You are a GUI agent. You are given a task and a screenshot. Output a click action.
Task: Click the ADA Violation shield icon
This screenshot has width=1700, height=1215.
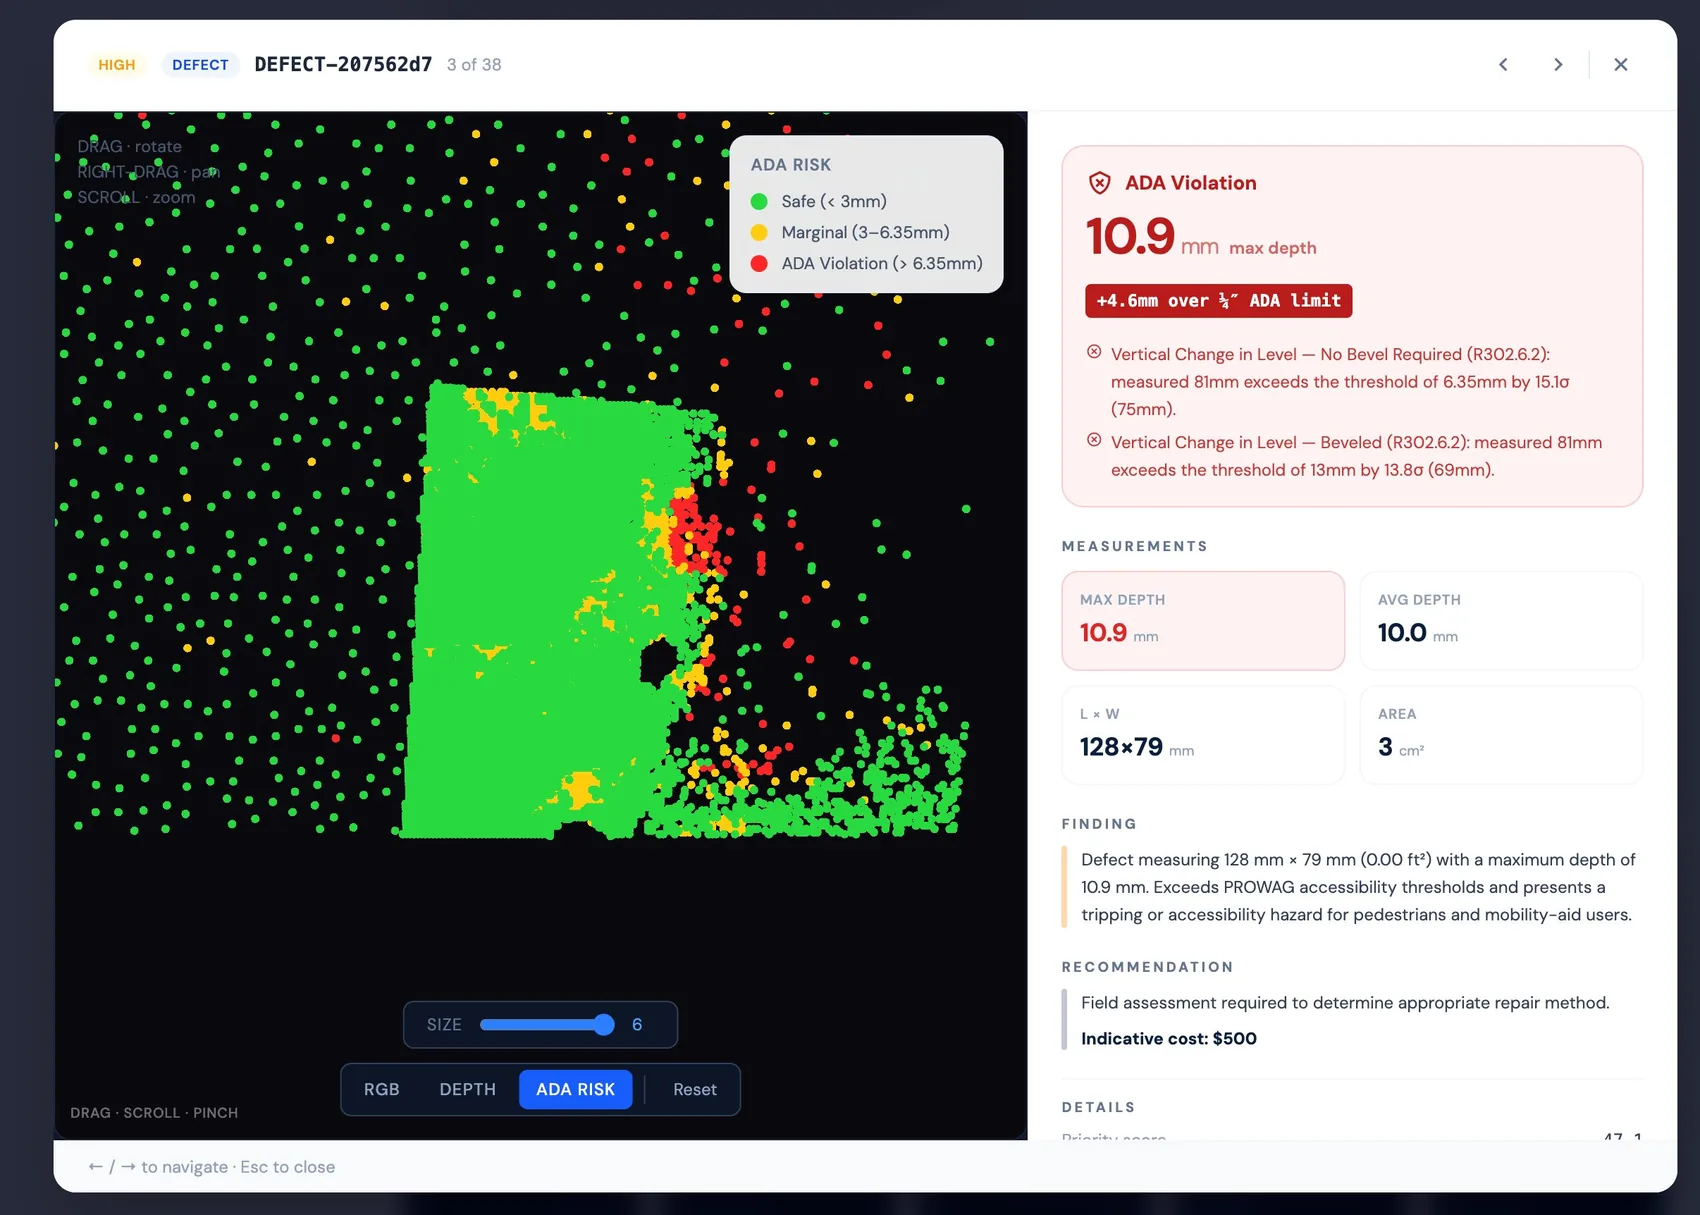(1099, 183)
